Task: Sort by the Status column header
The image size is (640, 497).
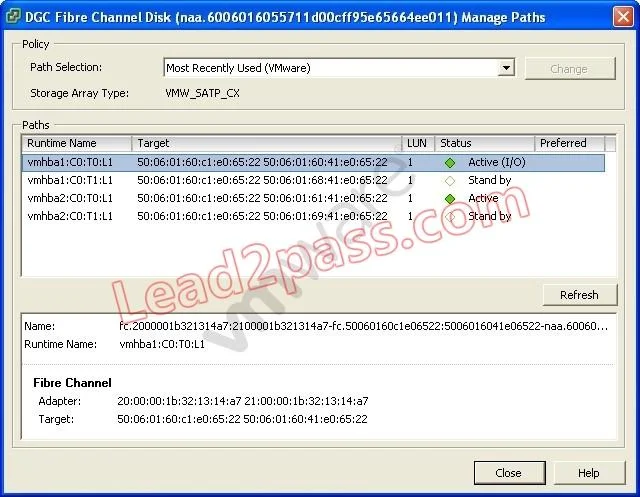Action: [x=484, y=143]
